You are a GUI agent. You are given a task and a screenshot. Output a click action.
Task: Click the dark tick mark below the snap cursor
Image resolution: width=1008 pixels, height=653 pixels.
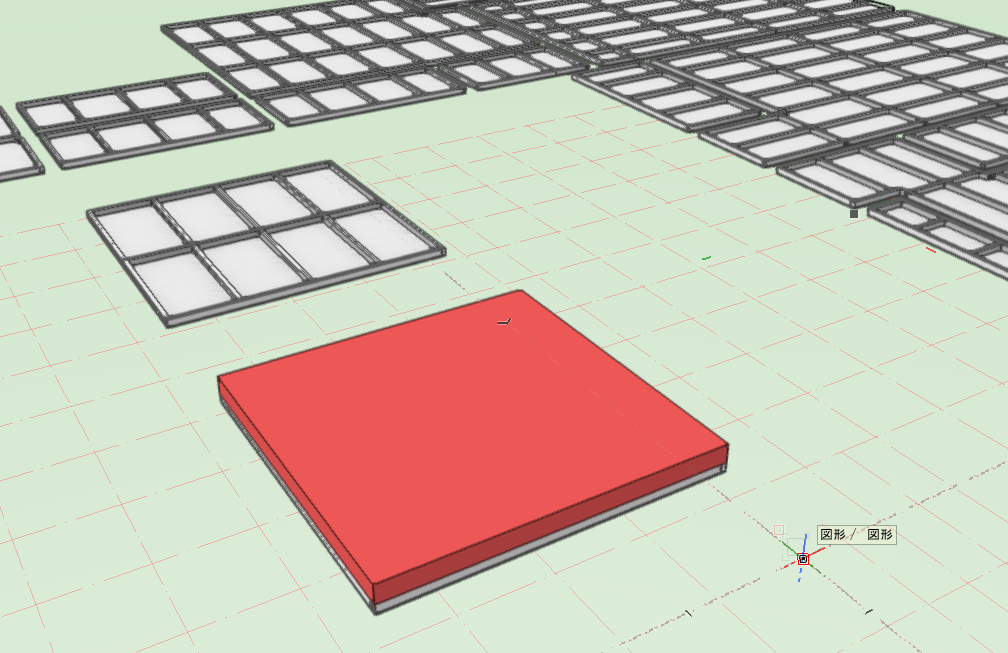[868, 610]
